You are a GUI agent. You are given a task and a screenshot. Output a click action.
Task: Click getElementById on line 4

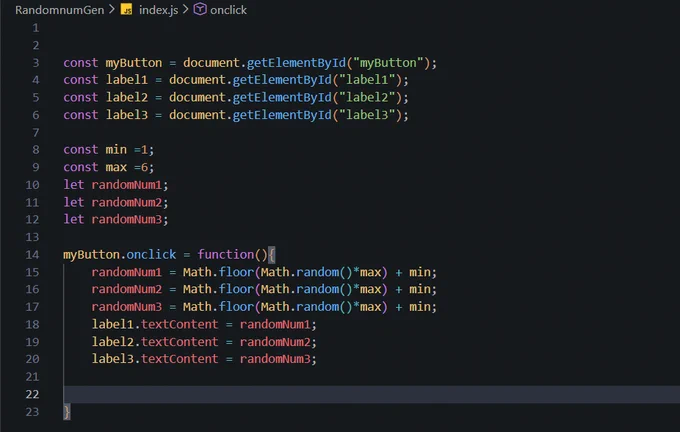(282, 80)
